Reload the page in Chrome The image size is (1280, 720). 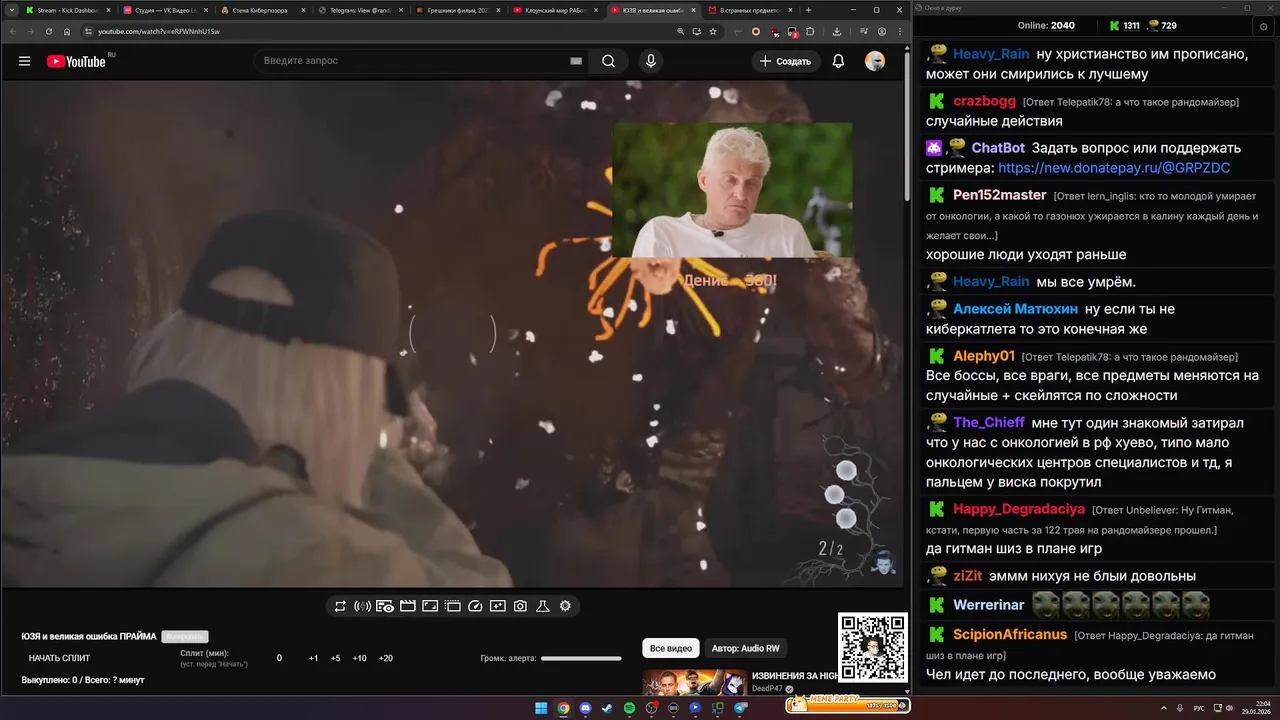(49, 31)
